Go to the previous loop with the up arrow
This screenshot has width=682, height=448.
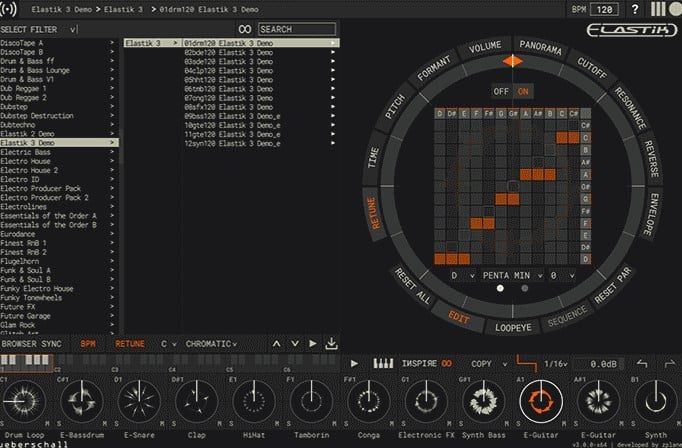point(276,344)
